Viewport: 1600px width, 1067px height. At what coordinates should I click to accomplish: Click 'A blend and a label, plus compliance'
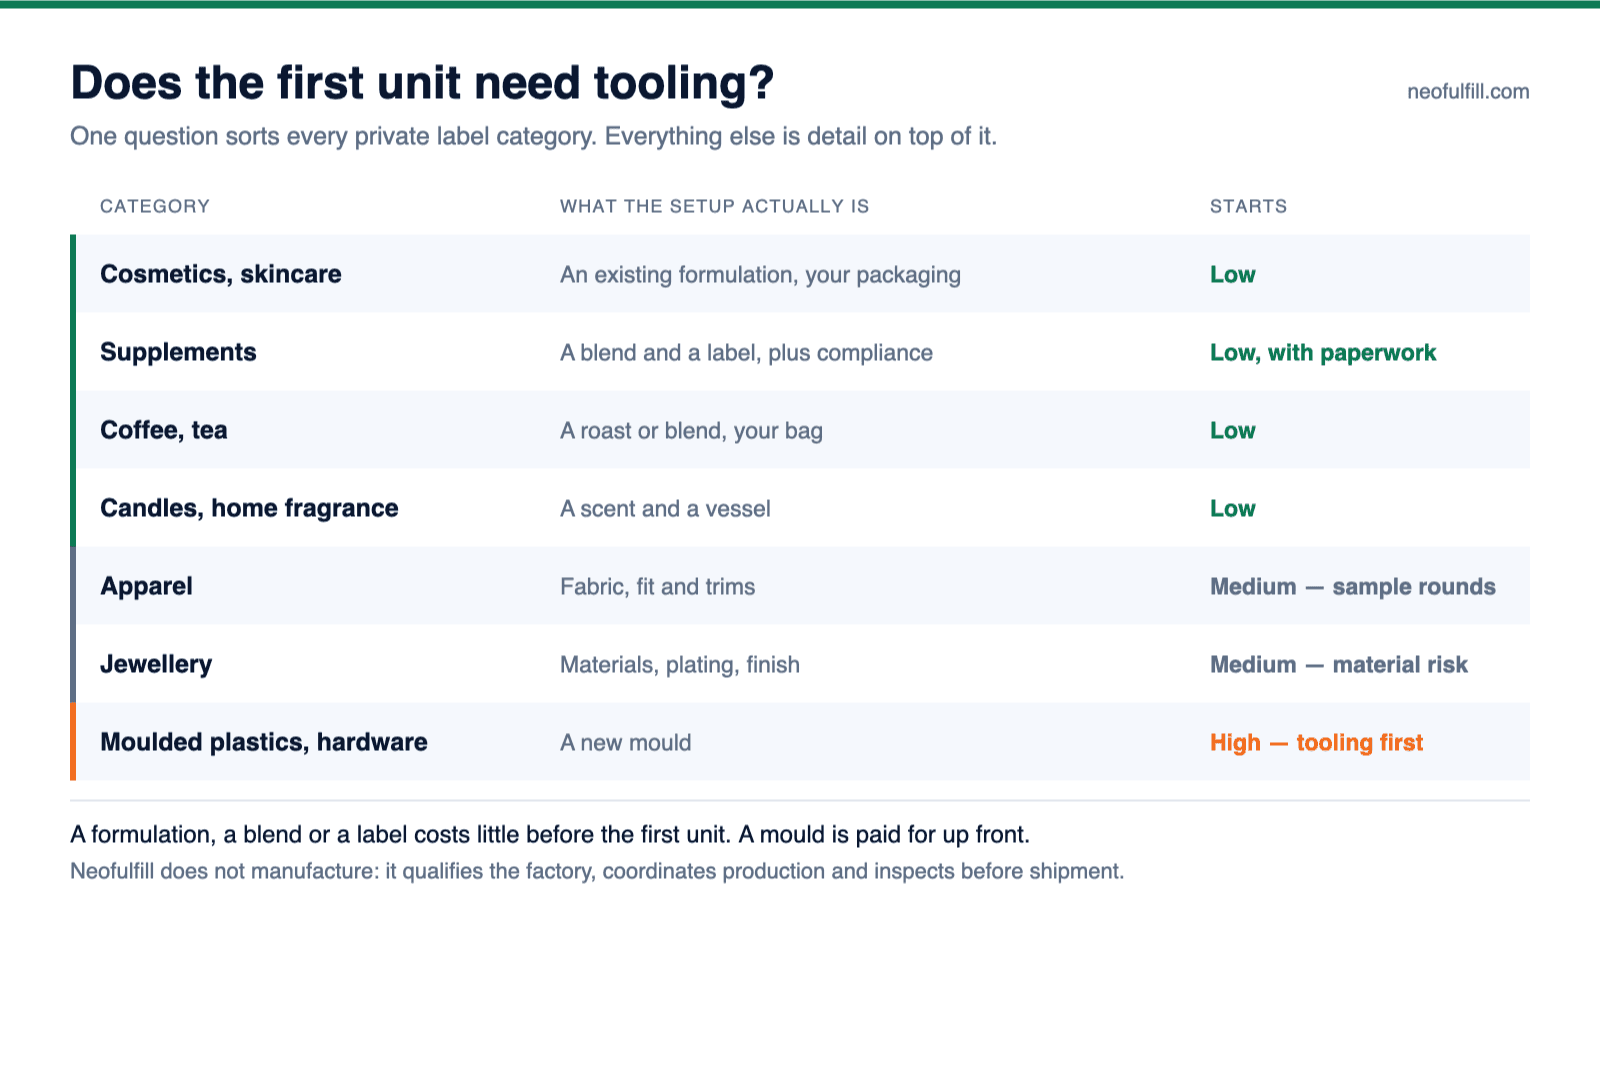(x=746, y=353)
